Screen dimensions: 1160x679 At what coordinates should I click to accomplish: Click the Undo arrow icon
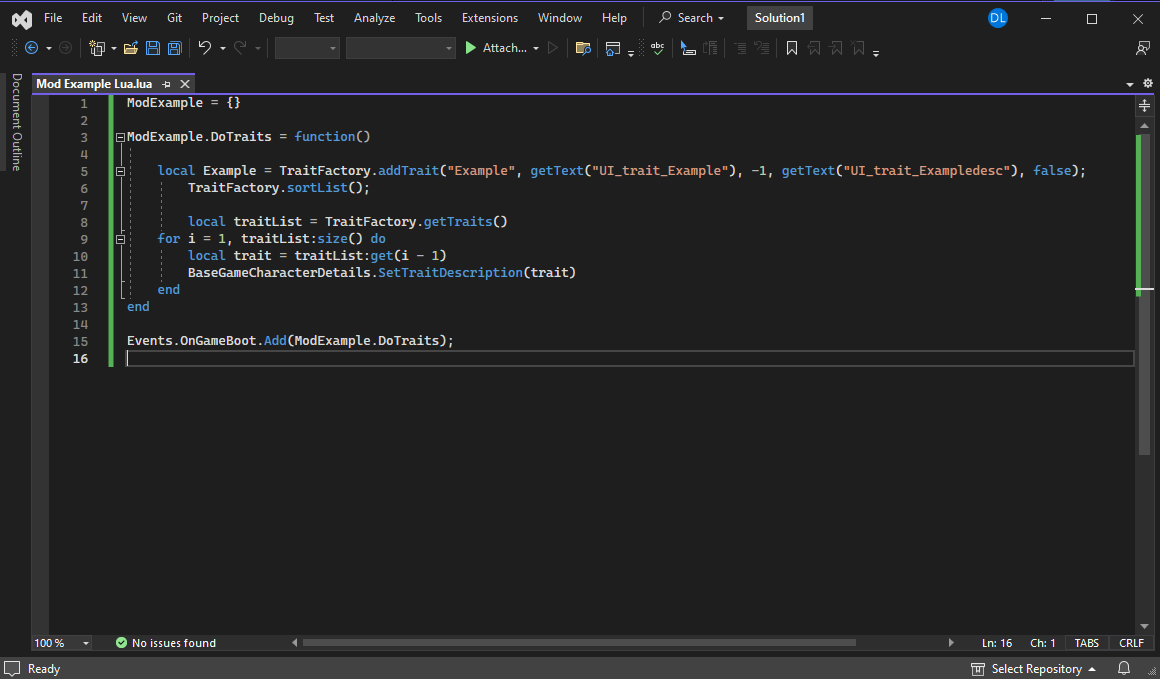(x=204, y=48)
